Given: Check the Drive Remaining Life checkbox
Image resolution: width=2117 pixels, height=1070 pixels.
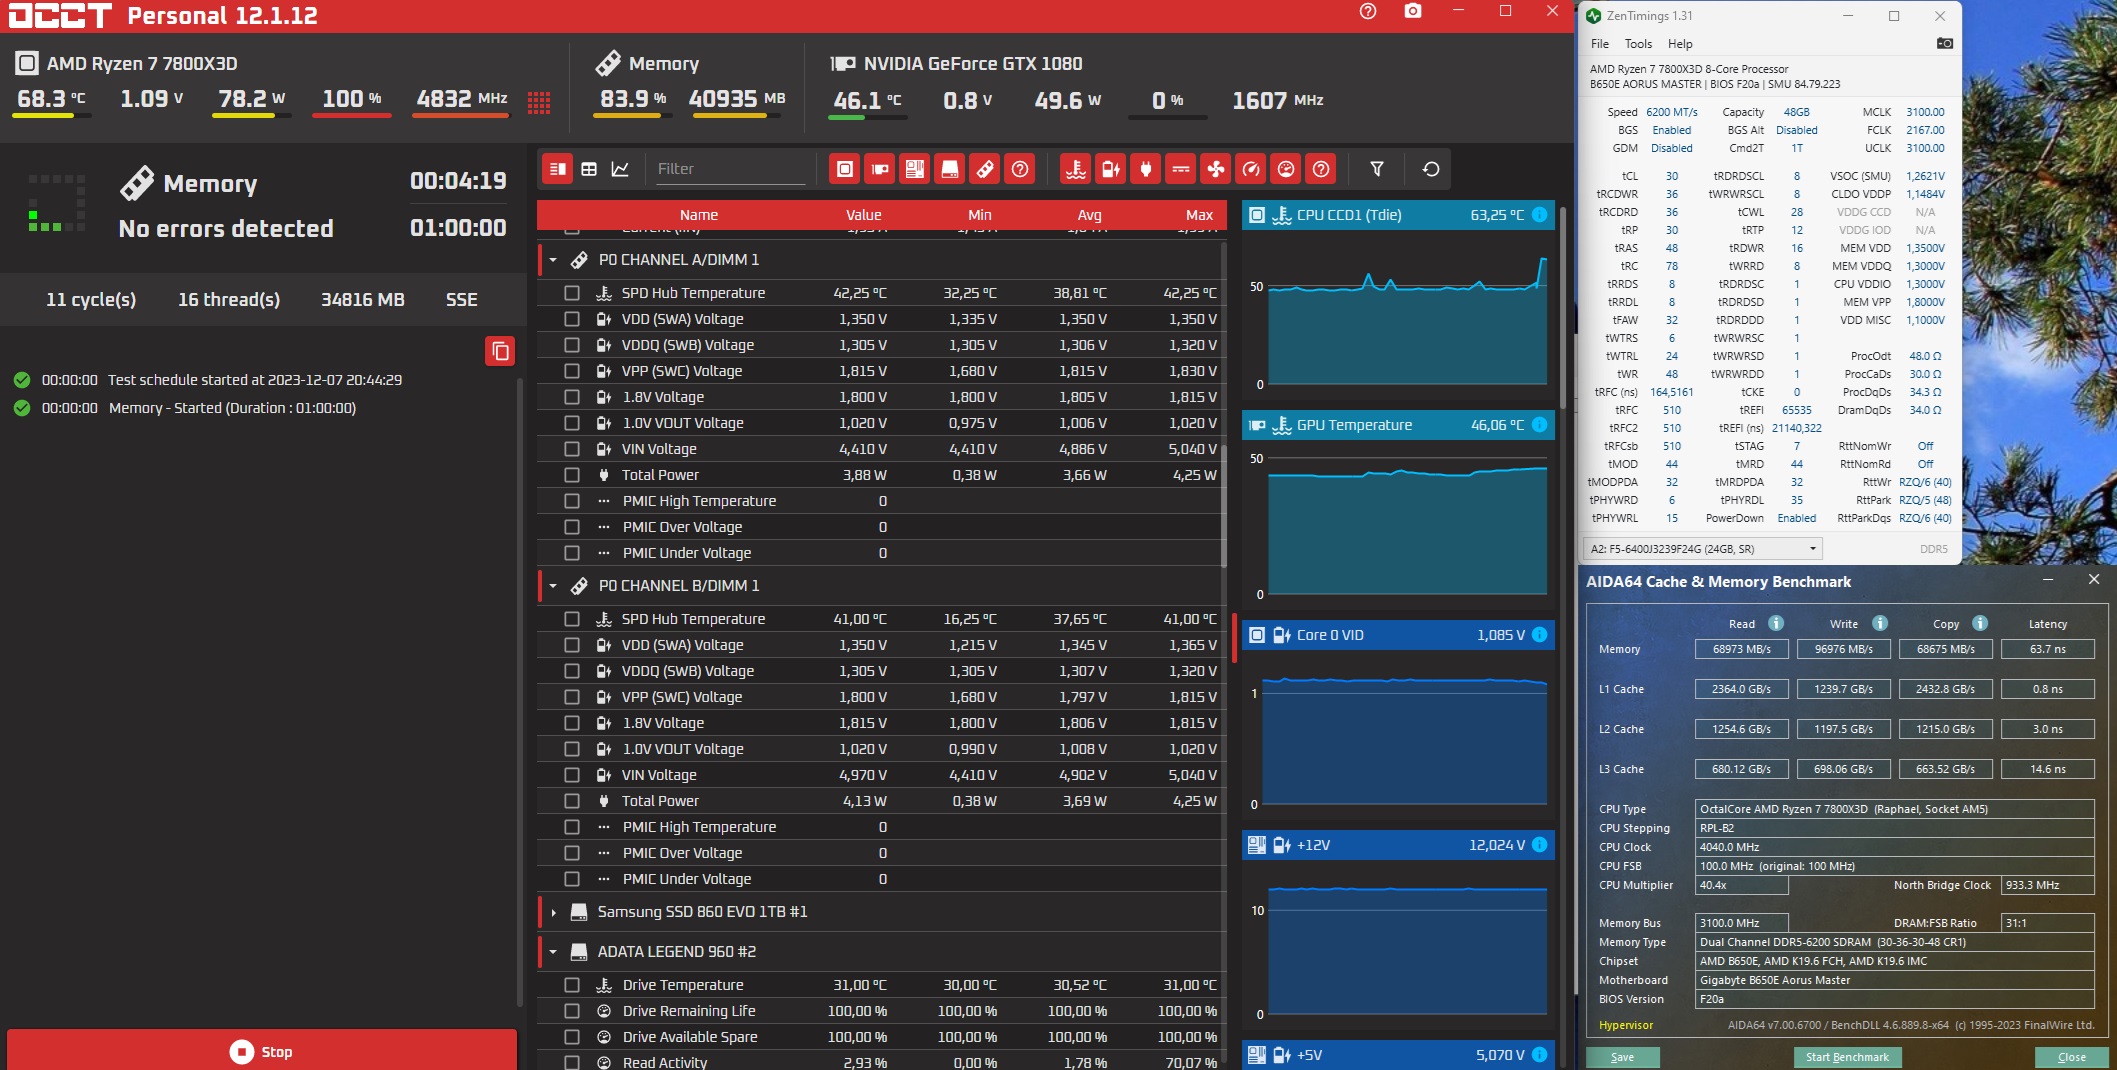Looking at the screenshot, I should [572, 1011].
